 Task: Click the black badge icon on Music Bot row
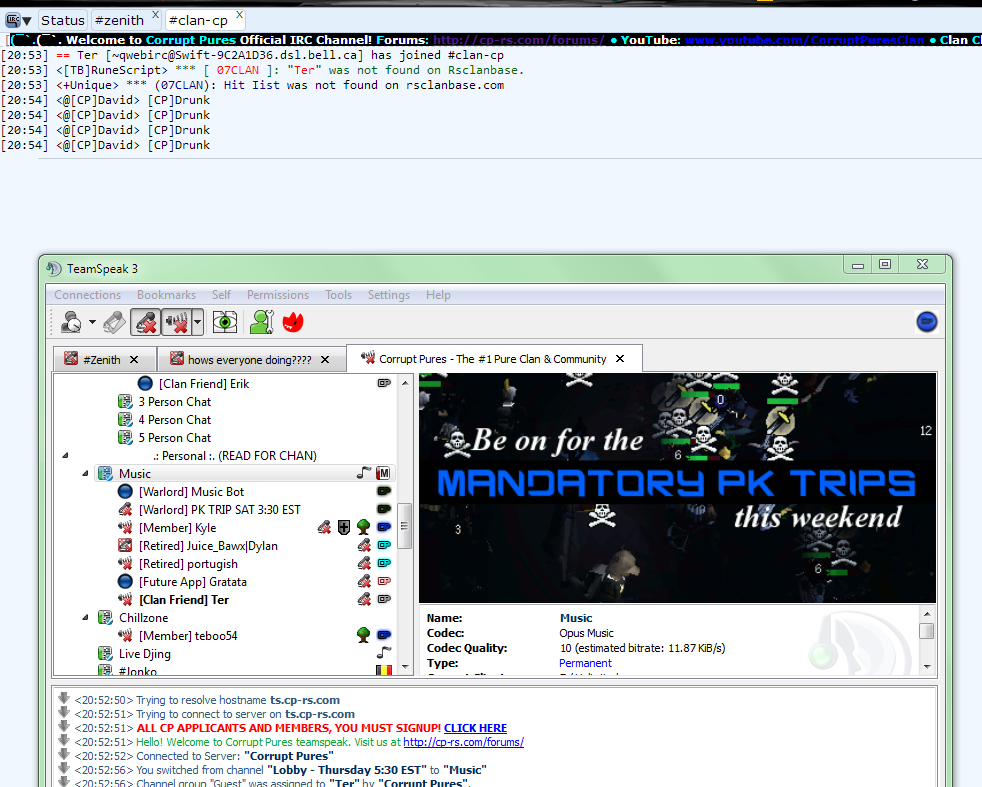click(x=384, y=491)
